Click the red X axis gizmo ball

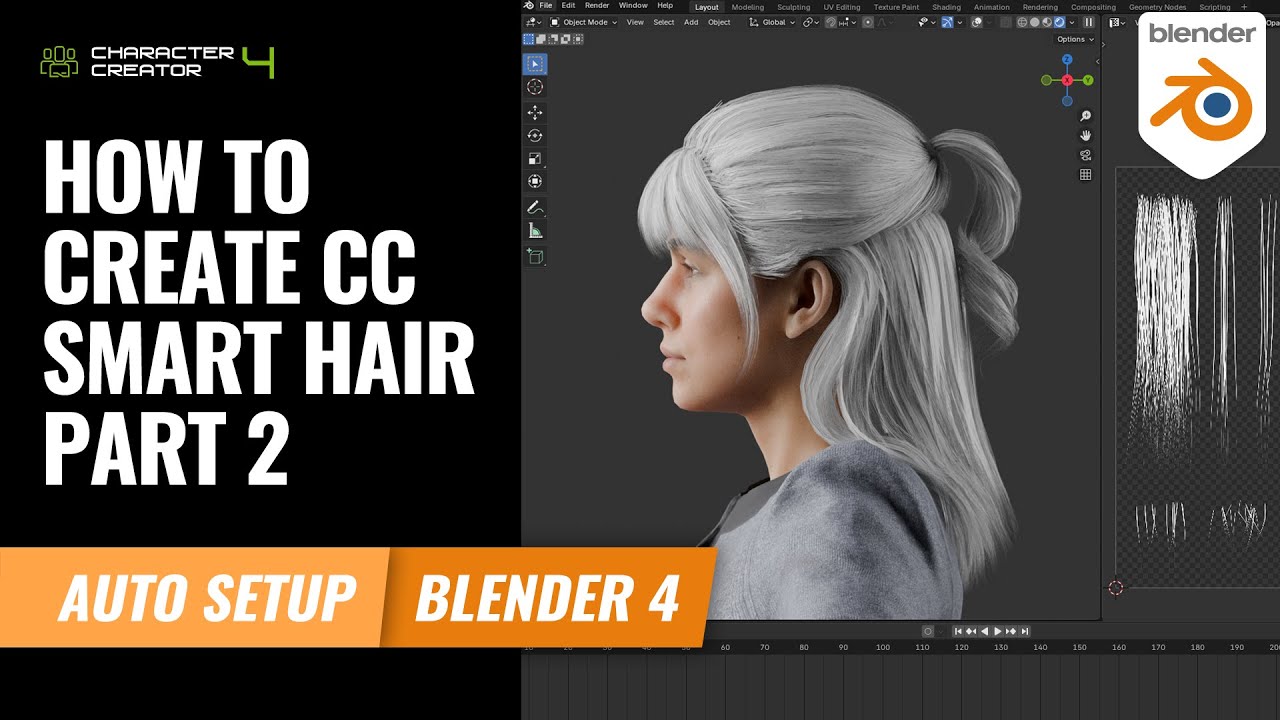pos(1067,80)
